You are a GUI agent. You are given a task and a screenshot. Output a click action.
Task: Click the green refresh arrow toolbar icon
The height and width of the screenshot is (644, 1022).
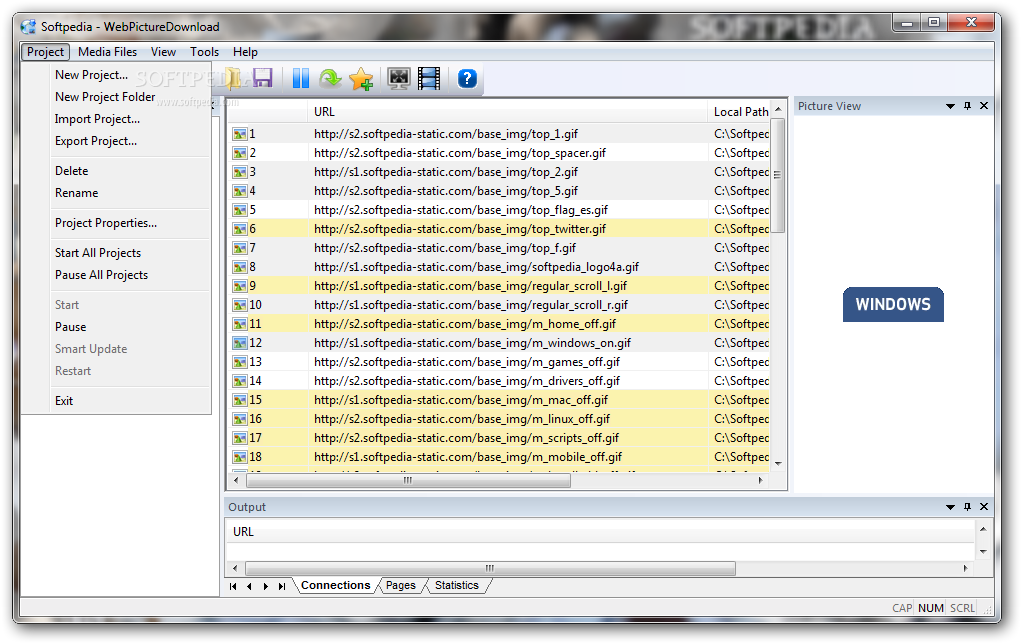[330, 78]
